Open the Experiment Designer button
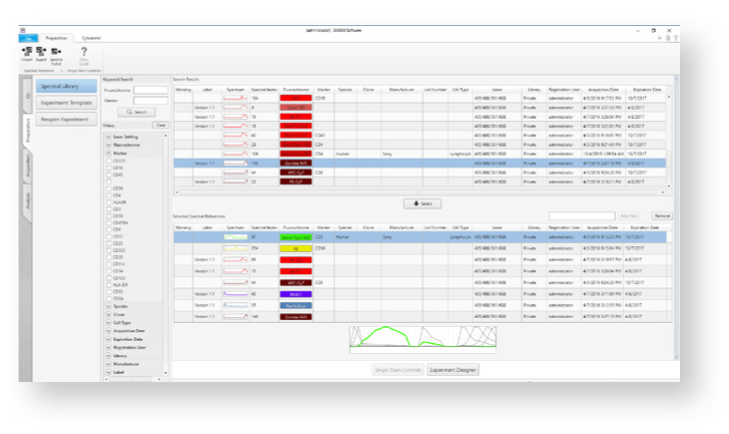This screenshot has width=729, height=434. [x=453, y=369]
